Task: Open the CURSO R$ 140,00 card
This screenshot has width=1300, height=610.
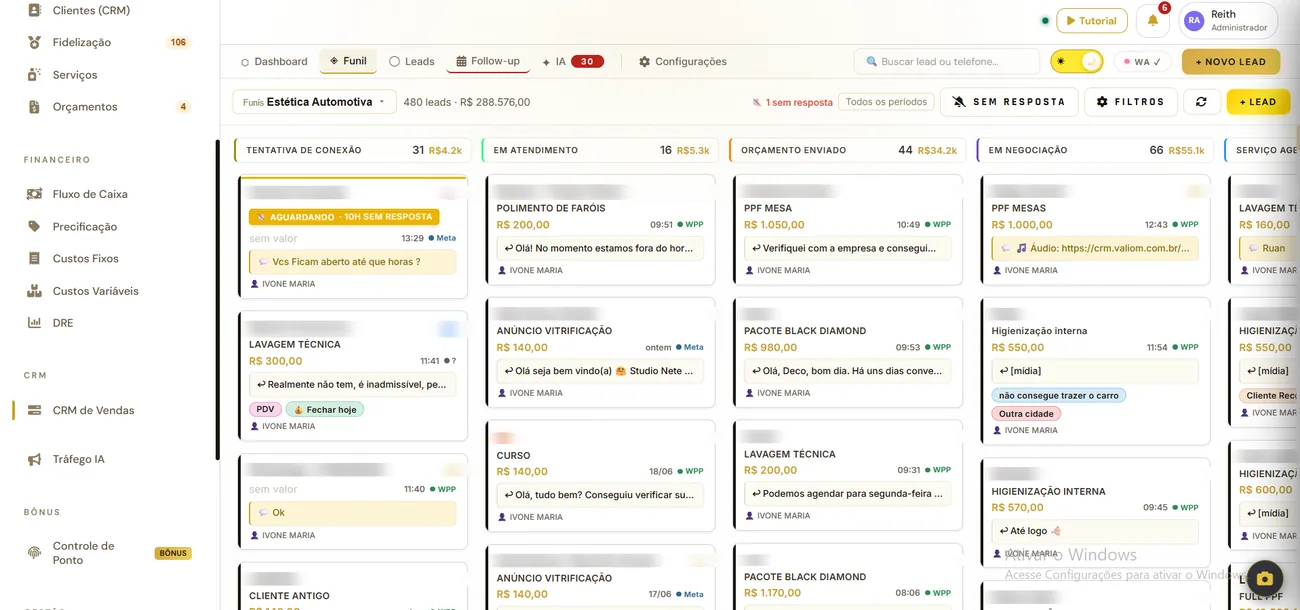Action: coord(600,476)
